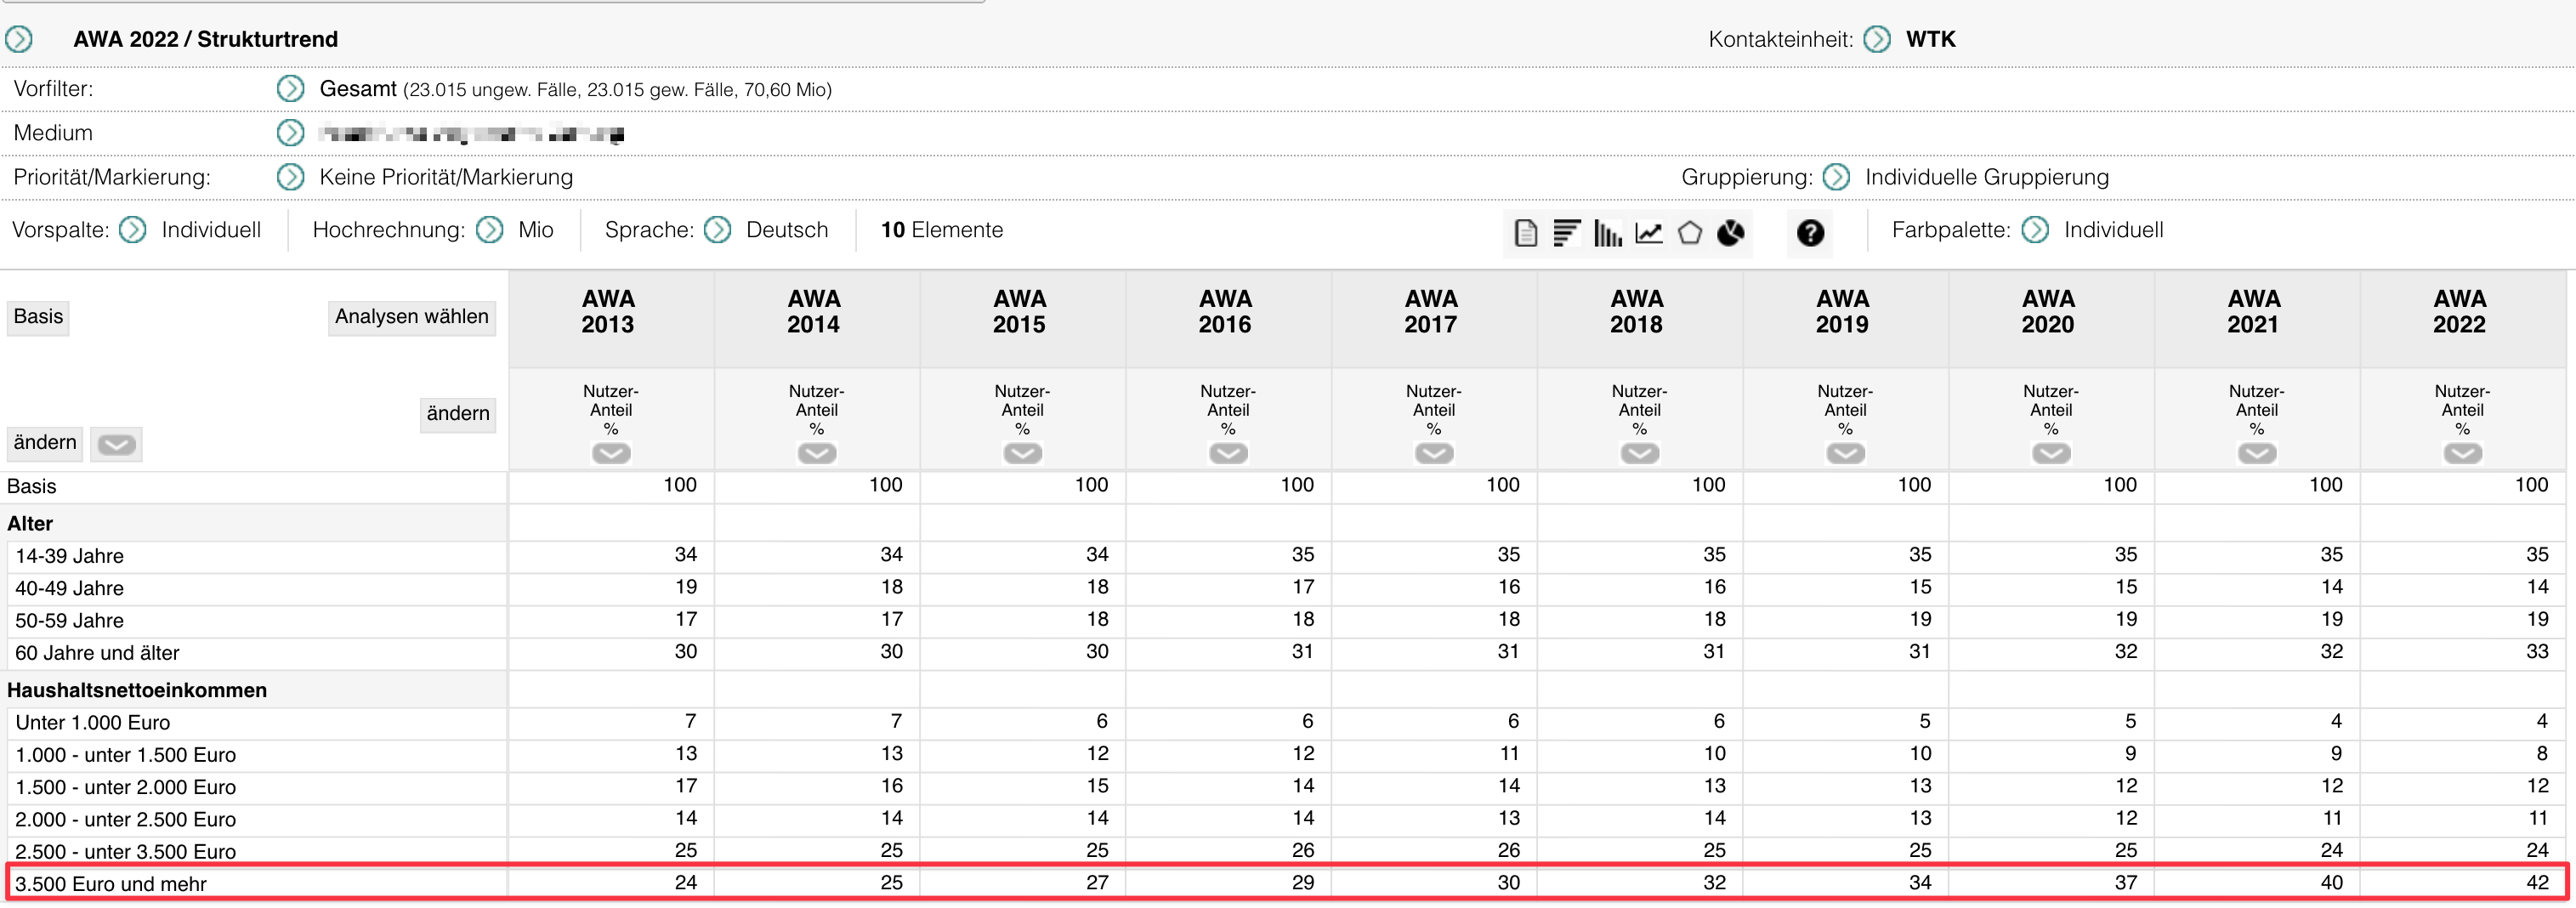Select 2.000 - unter 2.500 Euro row
The image size is (2576, 908).
coord(125,820)
